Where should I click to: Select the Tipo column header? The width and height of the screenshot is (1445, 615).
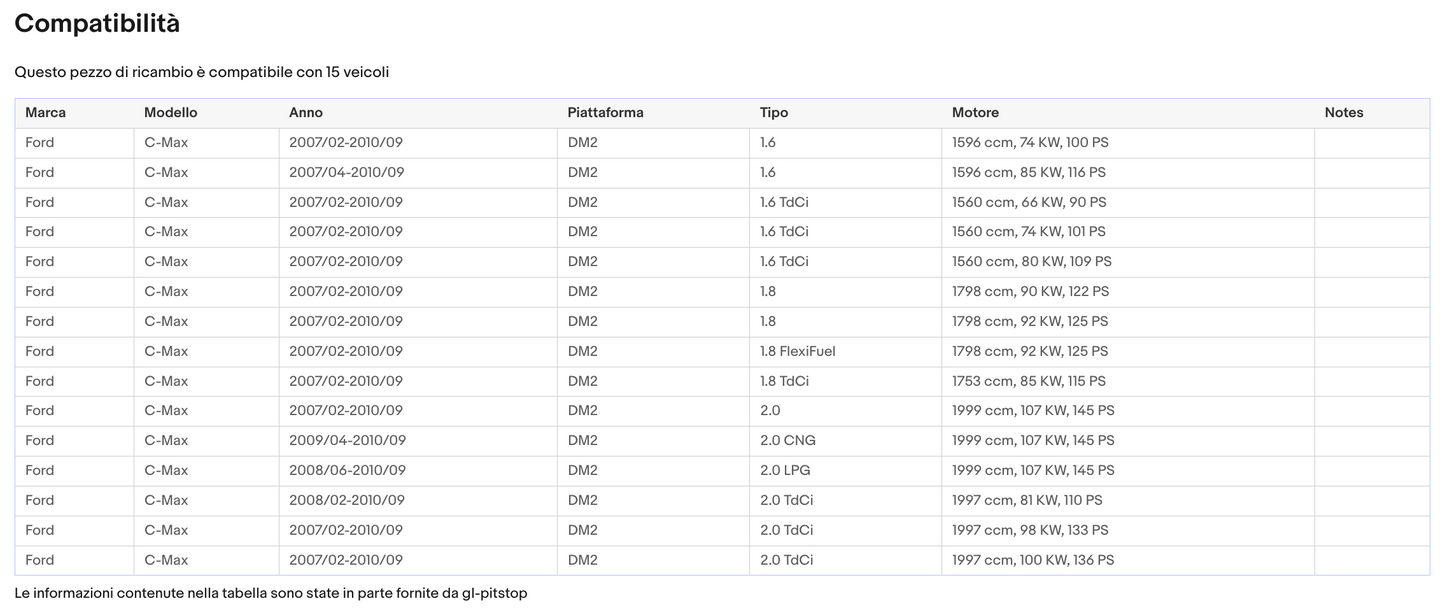point(774,113)
